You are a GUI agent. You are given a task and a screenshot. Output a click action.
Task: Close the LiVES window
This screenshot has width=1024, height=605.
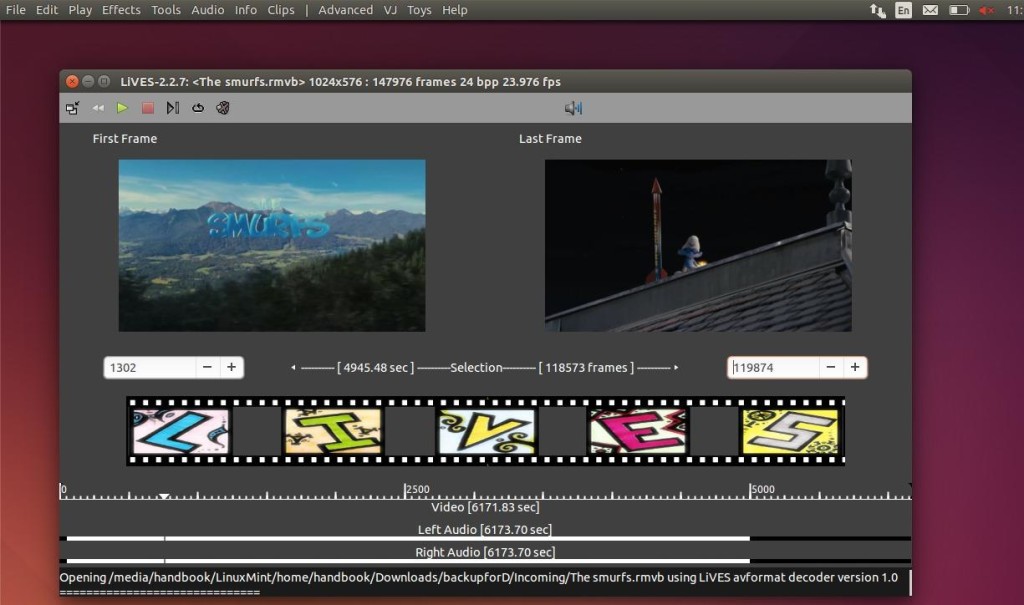[x=72, y=82]
